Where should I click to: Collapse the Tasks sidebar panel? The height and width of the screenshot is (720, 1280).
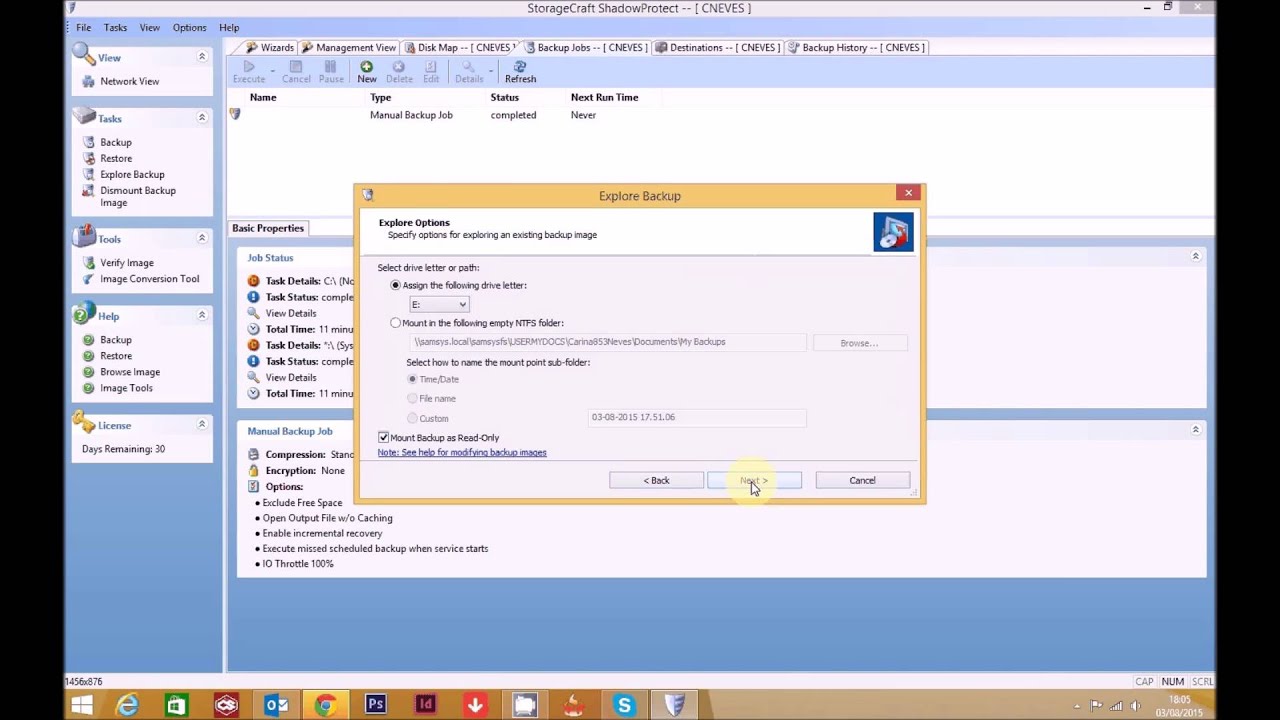(201, 118)
